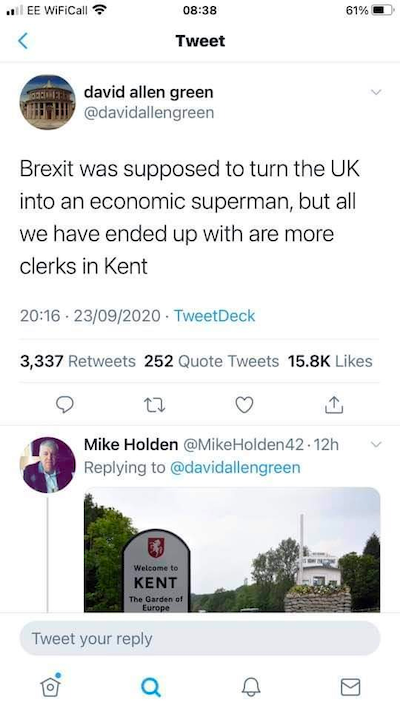
Task: Tap the retweet icon
Action: 154,405
